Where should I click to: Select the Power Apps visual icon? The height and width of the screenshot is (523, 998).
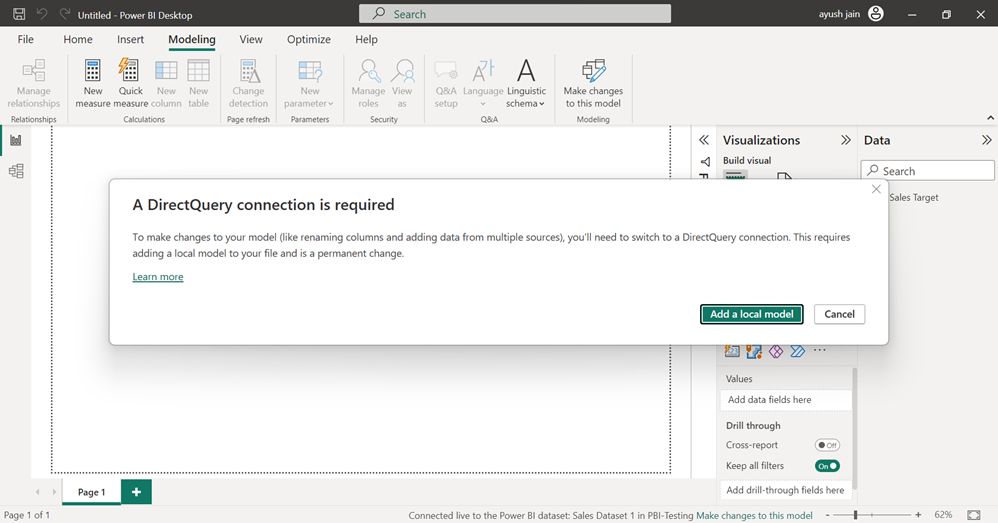(776, 351)
